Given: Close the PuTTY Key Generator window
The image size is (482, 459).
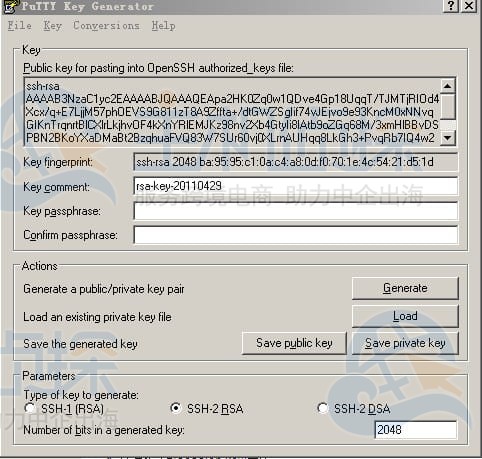Looking at the screenshot, I should tap(469, 6).
